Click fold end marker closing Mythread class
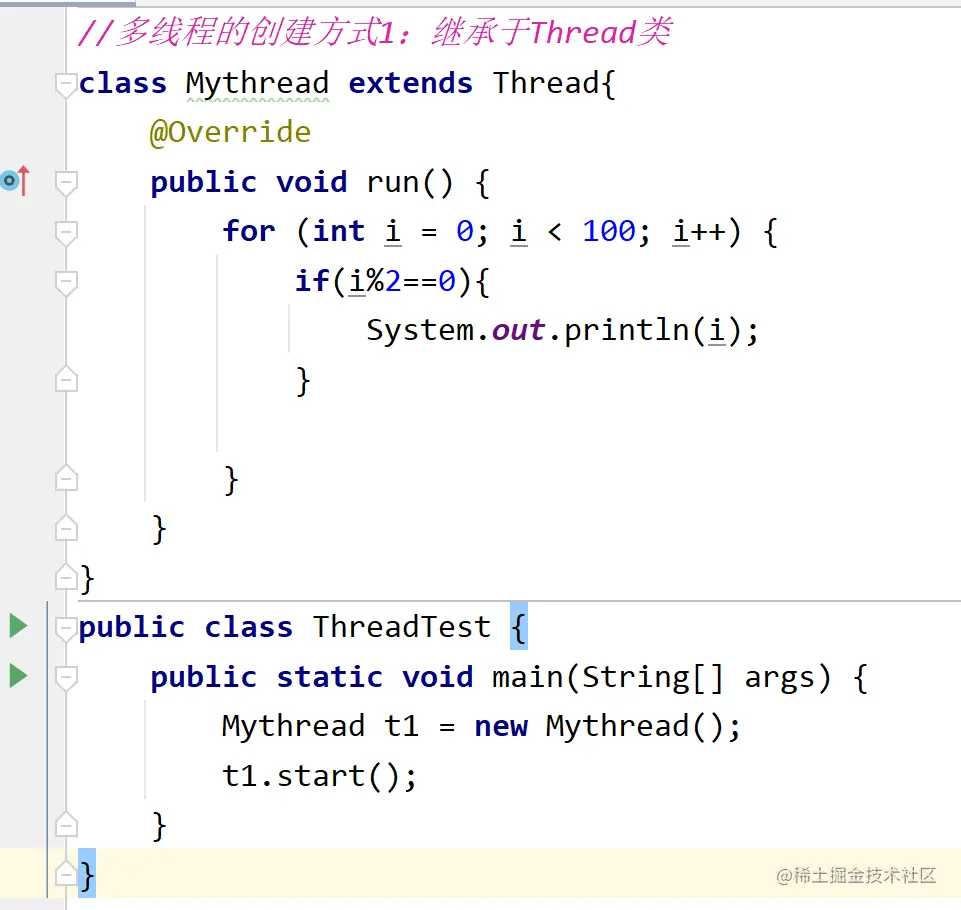Viewport: 961px width, 910px height. (66, 577)
